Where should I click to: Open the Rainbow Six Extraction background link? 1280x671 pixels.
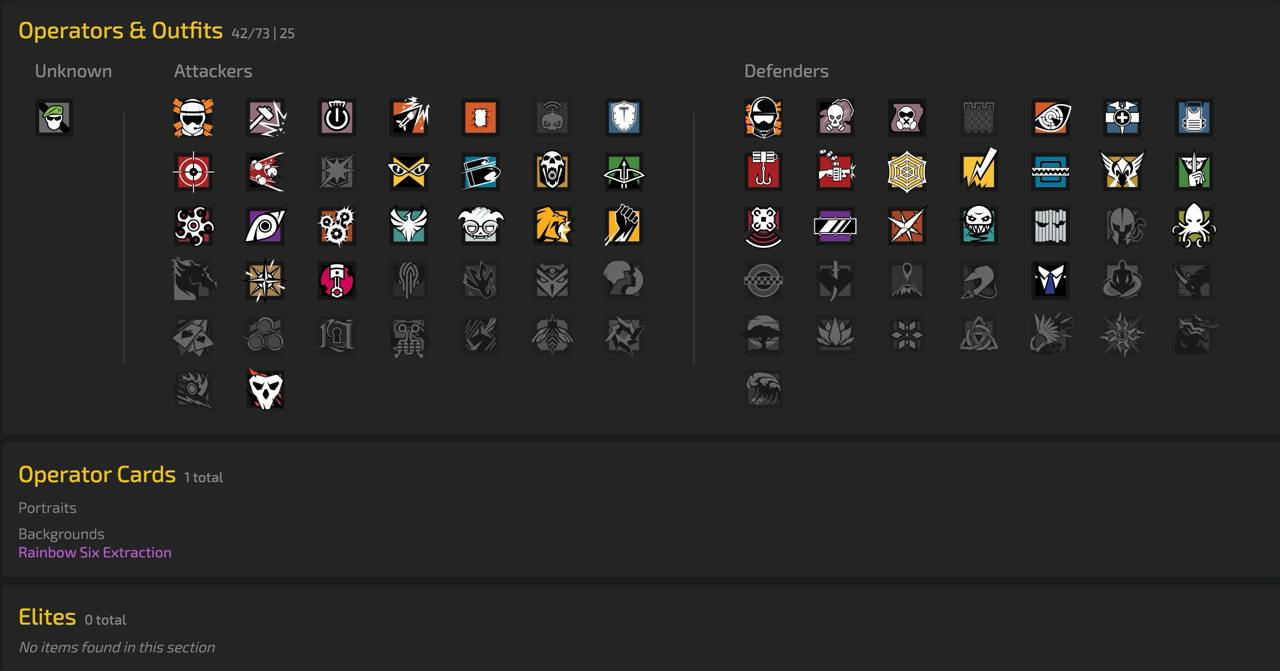(x=95, y=552)
